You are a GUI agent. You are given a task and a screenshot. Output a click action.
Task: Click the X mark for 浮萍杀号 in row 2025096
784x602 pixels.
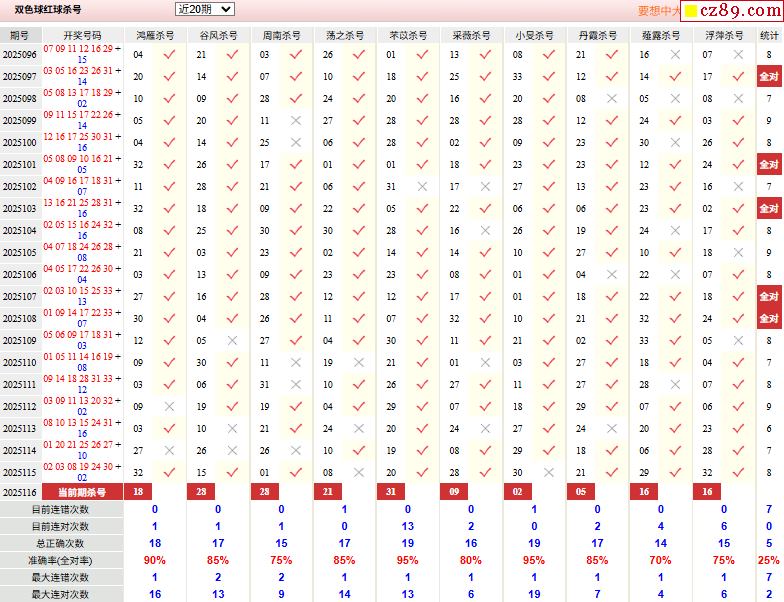pyautogui.click(x=738, y=55)
